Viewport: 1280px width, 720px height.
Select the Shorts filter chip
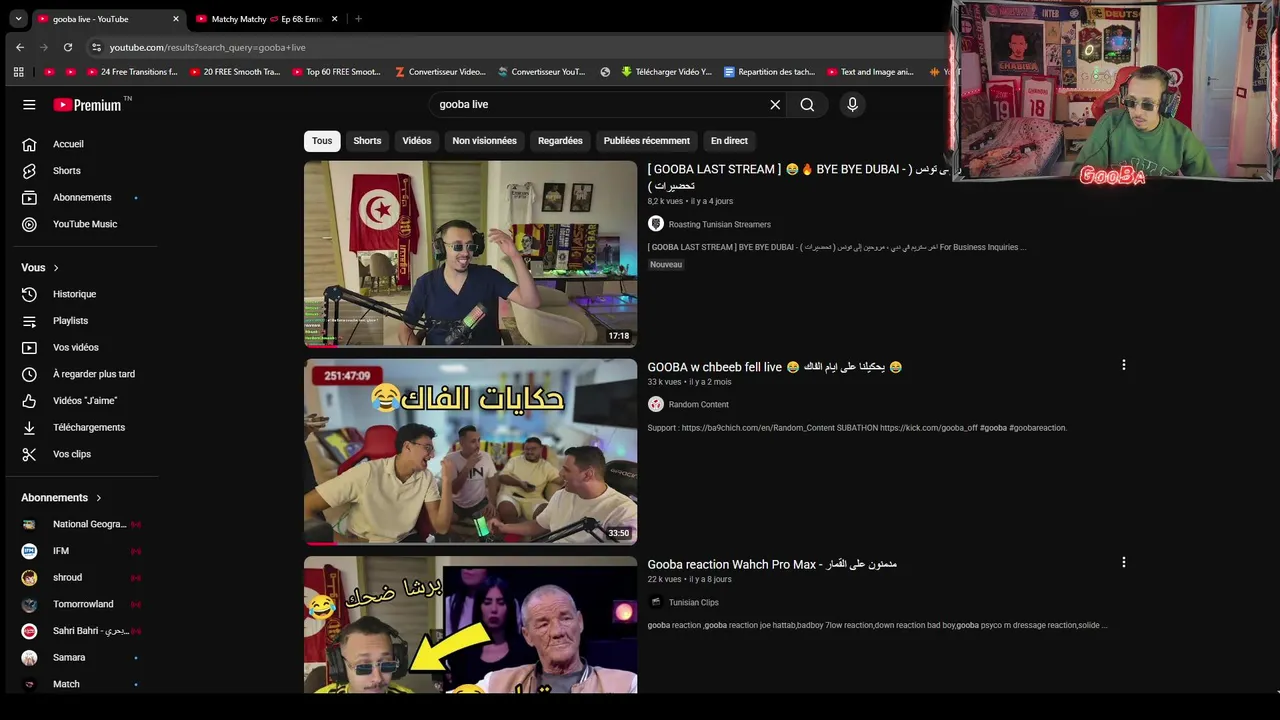[367, 141]
